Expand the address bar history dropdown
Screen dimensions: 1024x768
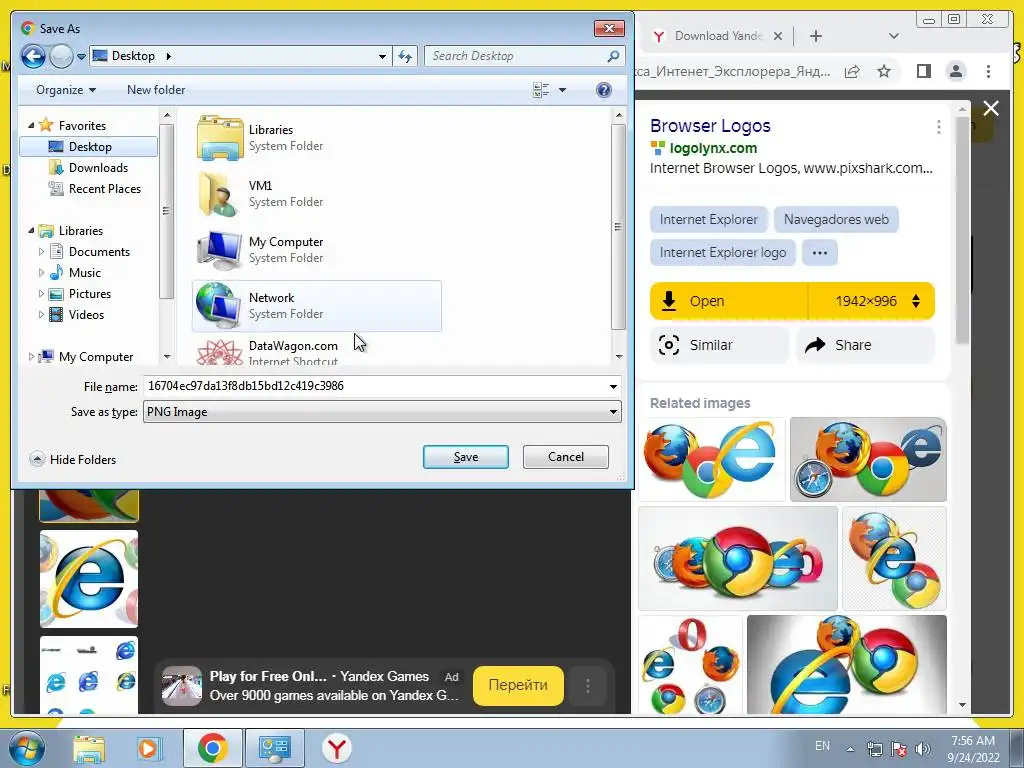pyautogui.click(x=382, y=57)
